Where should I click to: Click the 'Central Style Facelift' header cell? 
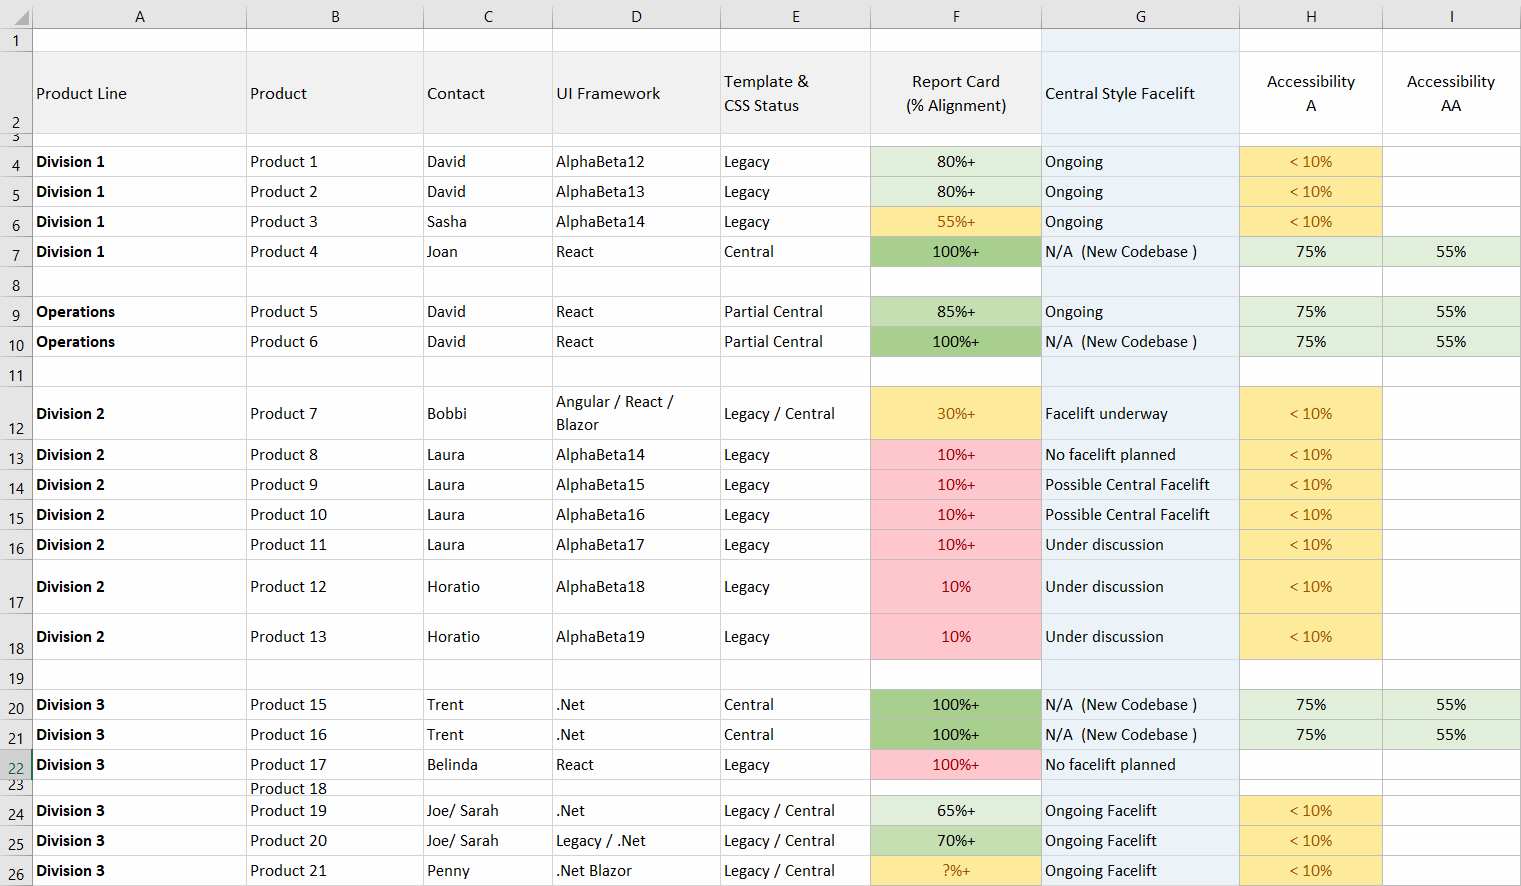[x=1140, y=93]
